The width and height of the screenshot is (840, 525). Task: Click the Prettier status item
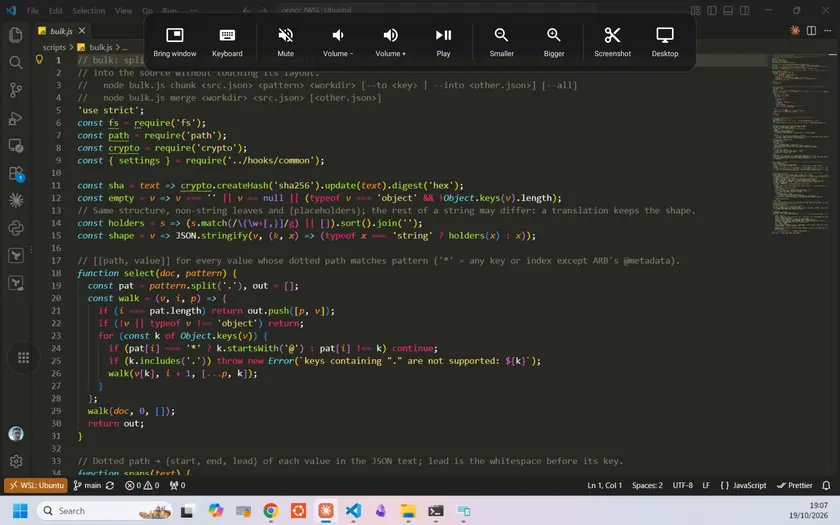[794, 485]
